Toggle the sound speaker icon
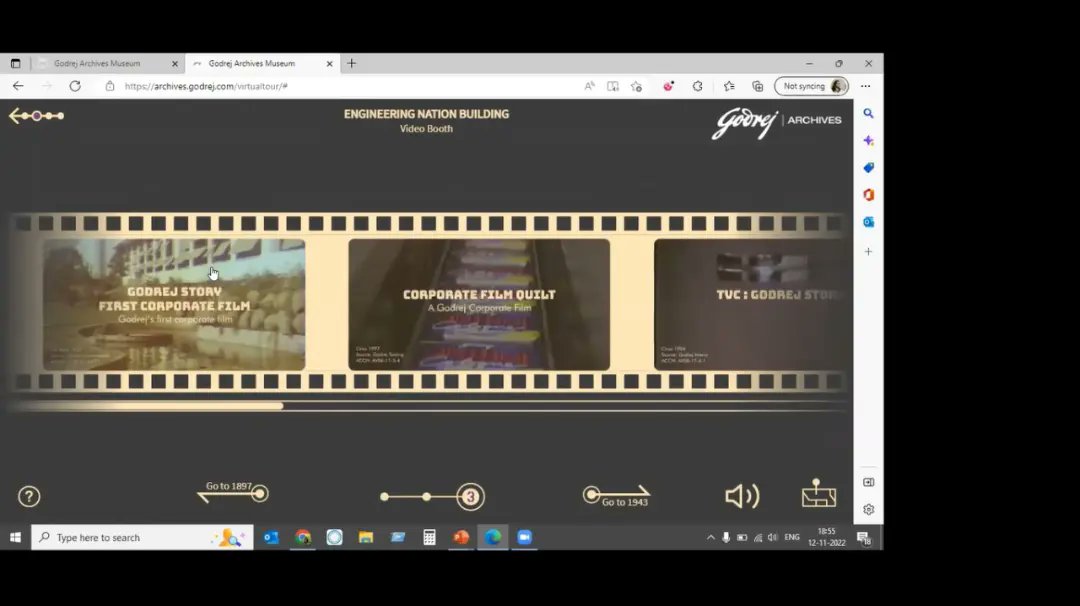Image resolution: width=1080 pixels, height=606 pixels. tap(742, 496)
